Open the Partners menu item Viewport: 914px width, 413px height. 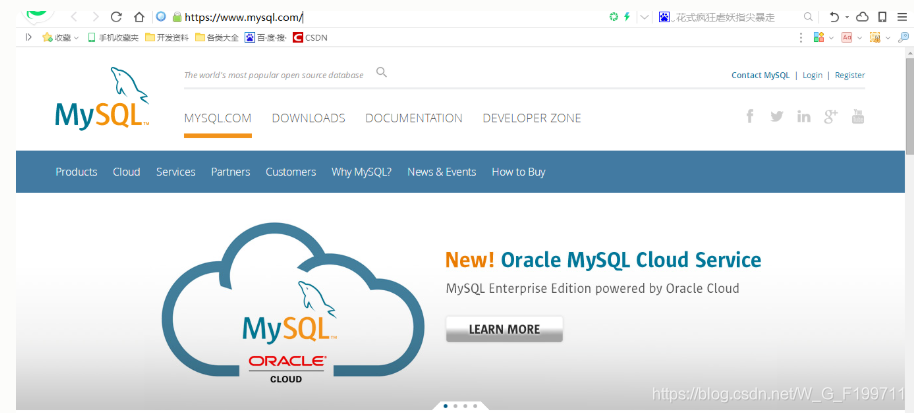230,172
